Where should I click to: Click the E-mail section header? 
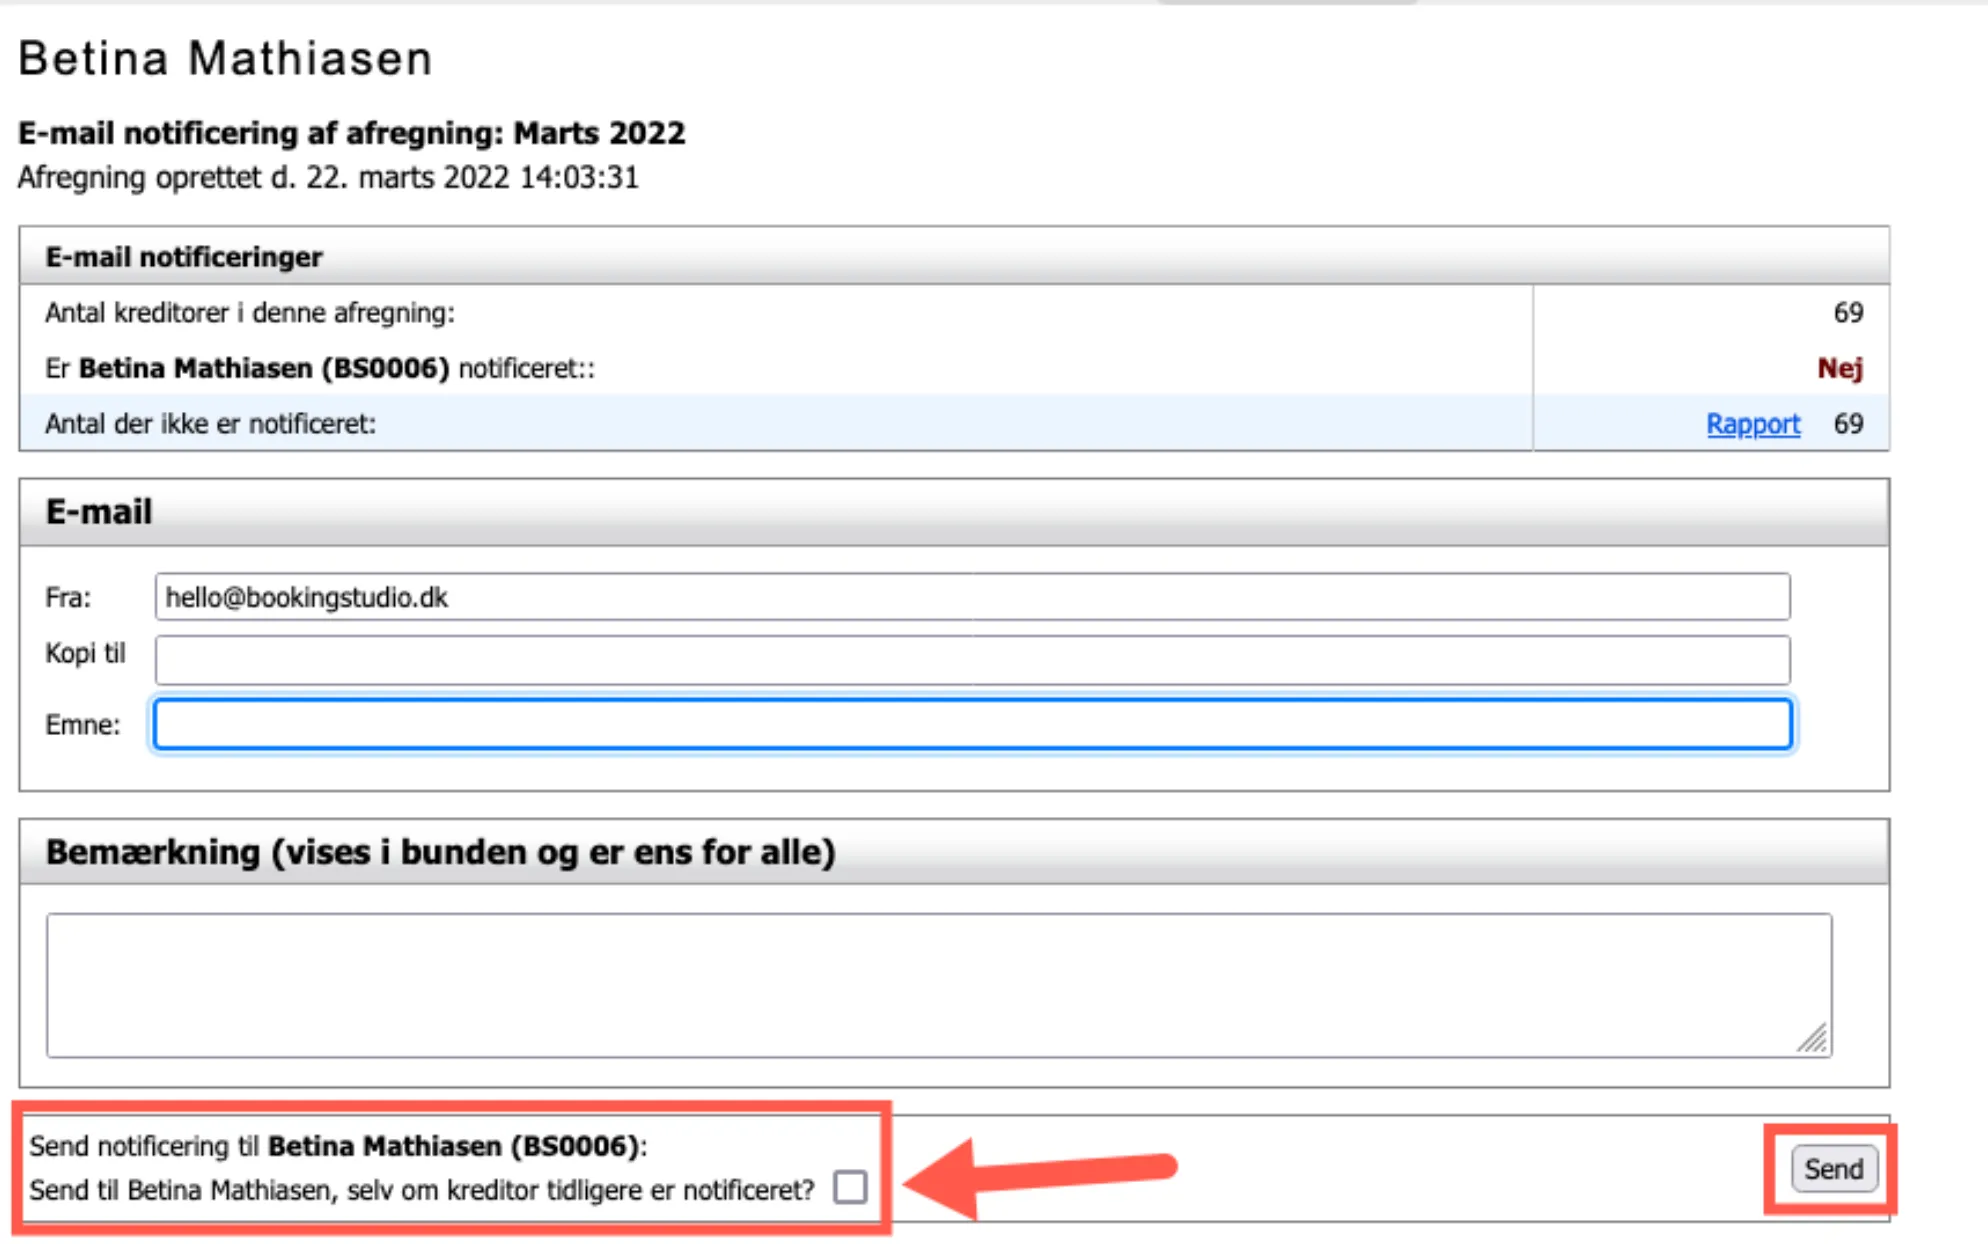click(98, 511)
